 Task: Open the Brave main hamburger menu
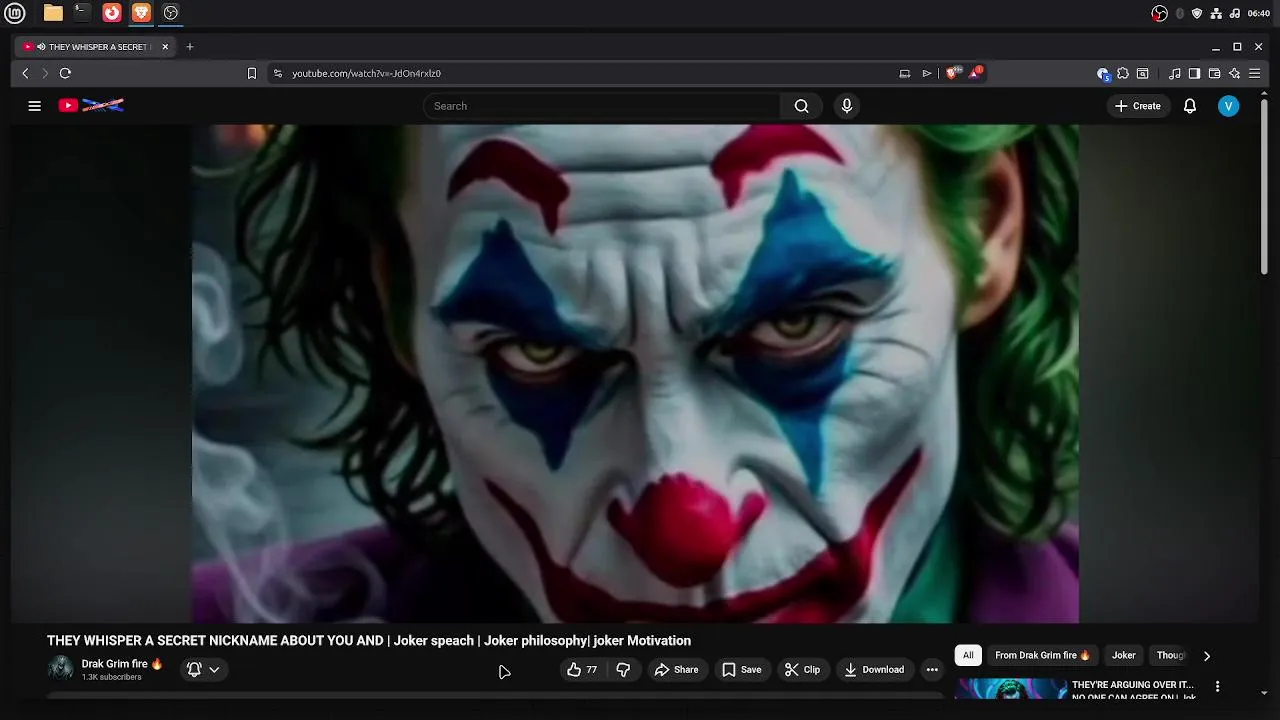[1255, 73]
